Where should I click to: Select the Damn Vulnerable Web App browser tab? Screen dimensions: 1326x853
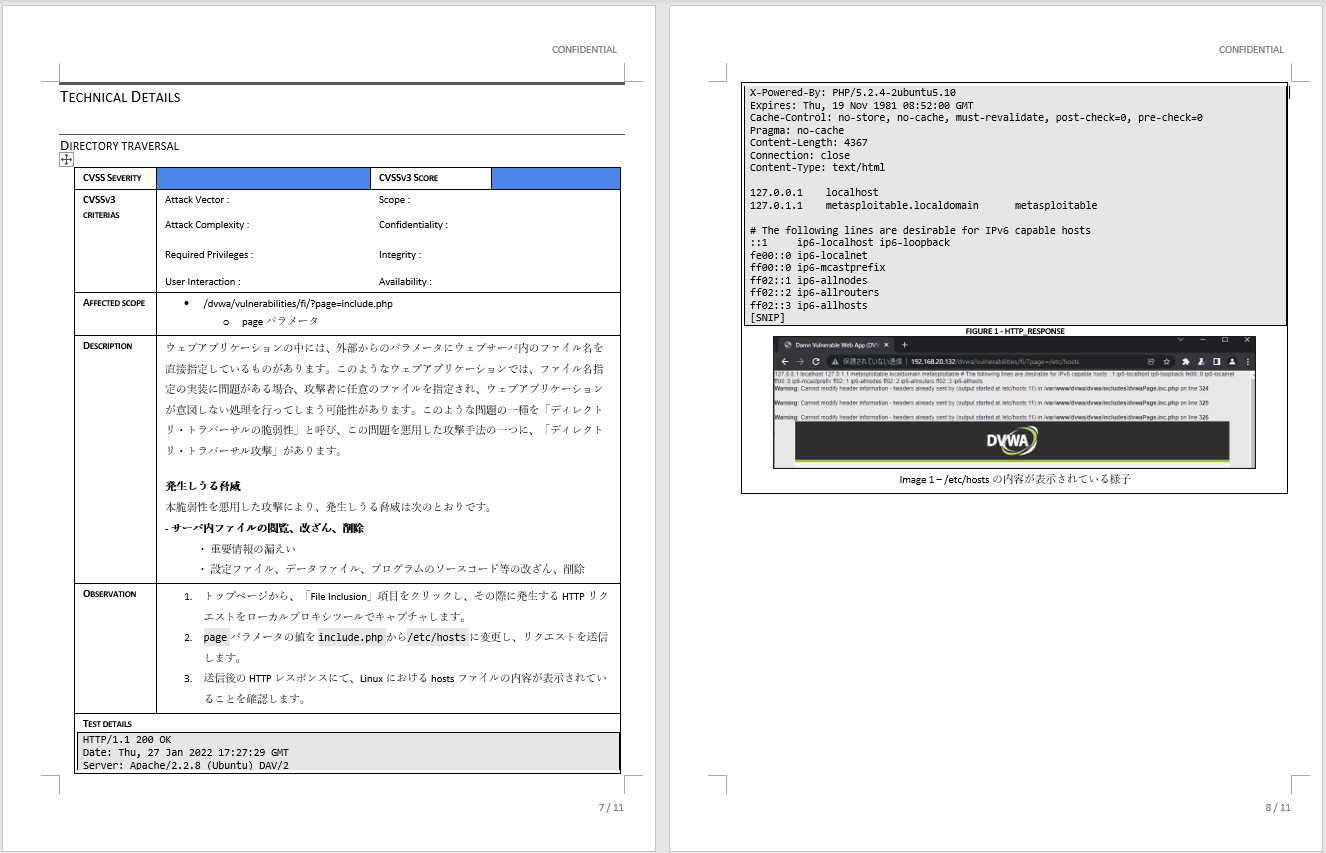coord(840,346)
